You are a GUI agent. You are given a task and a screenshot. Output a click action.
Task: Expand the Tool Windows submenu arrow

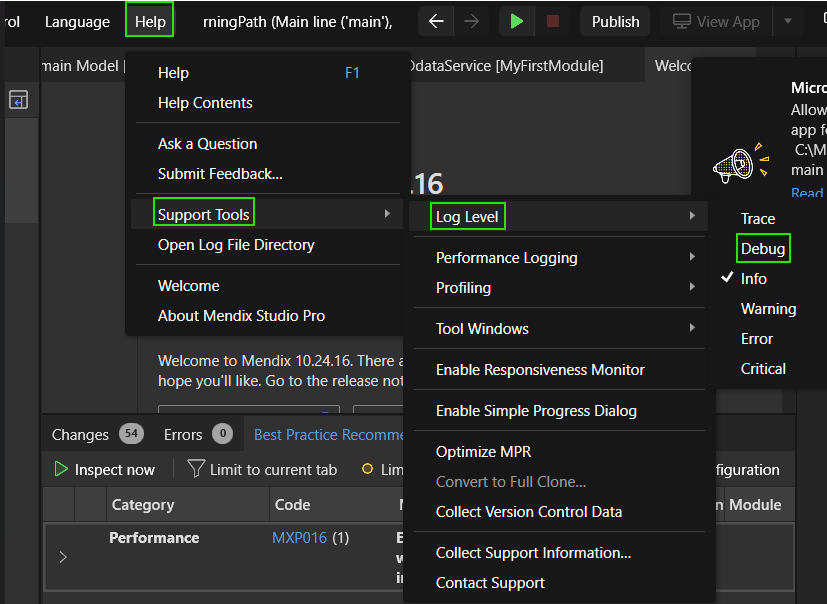pyautogui.click(x=692, y=328)
